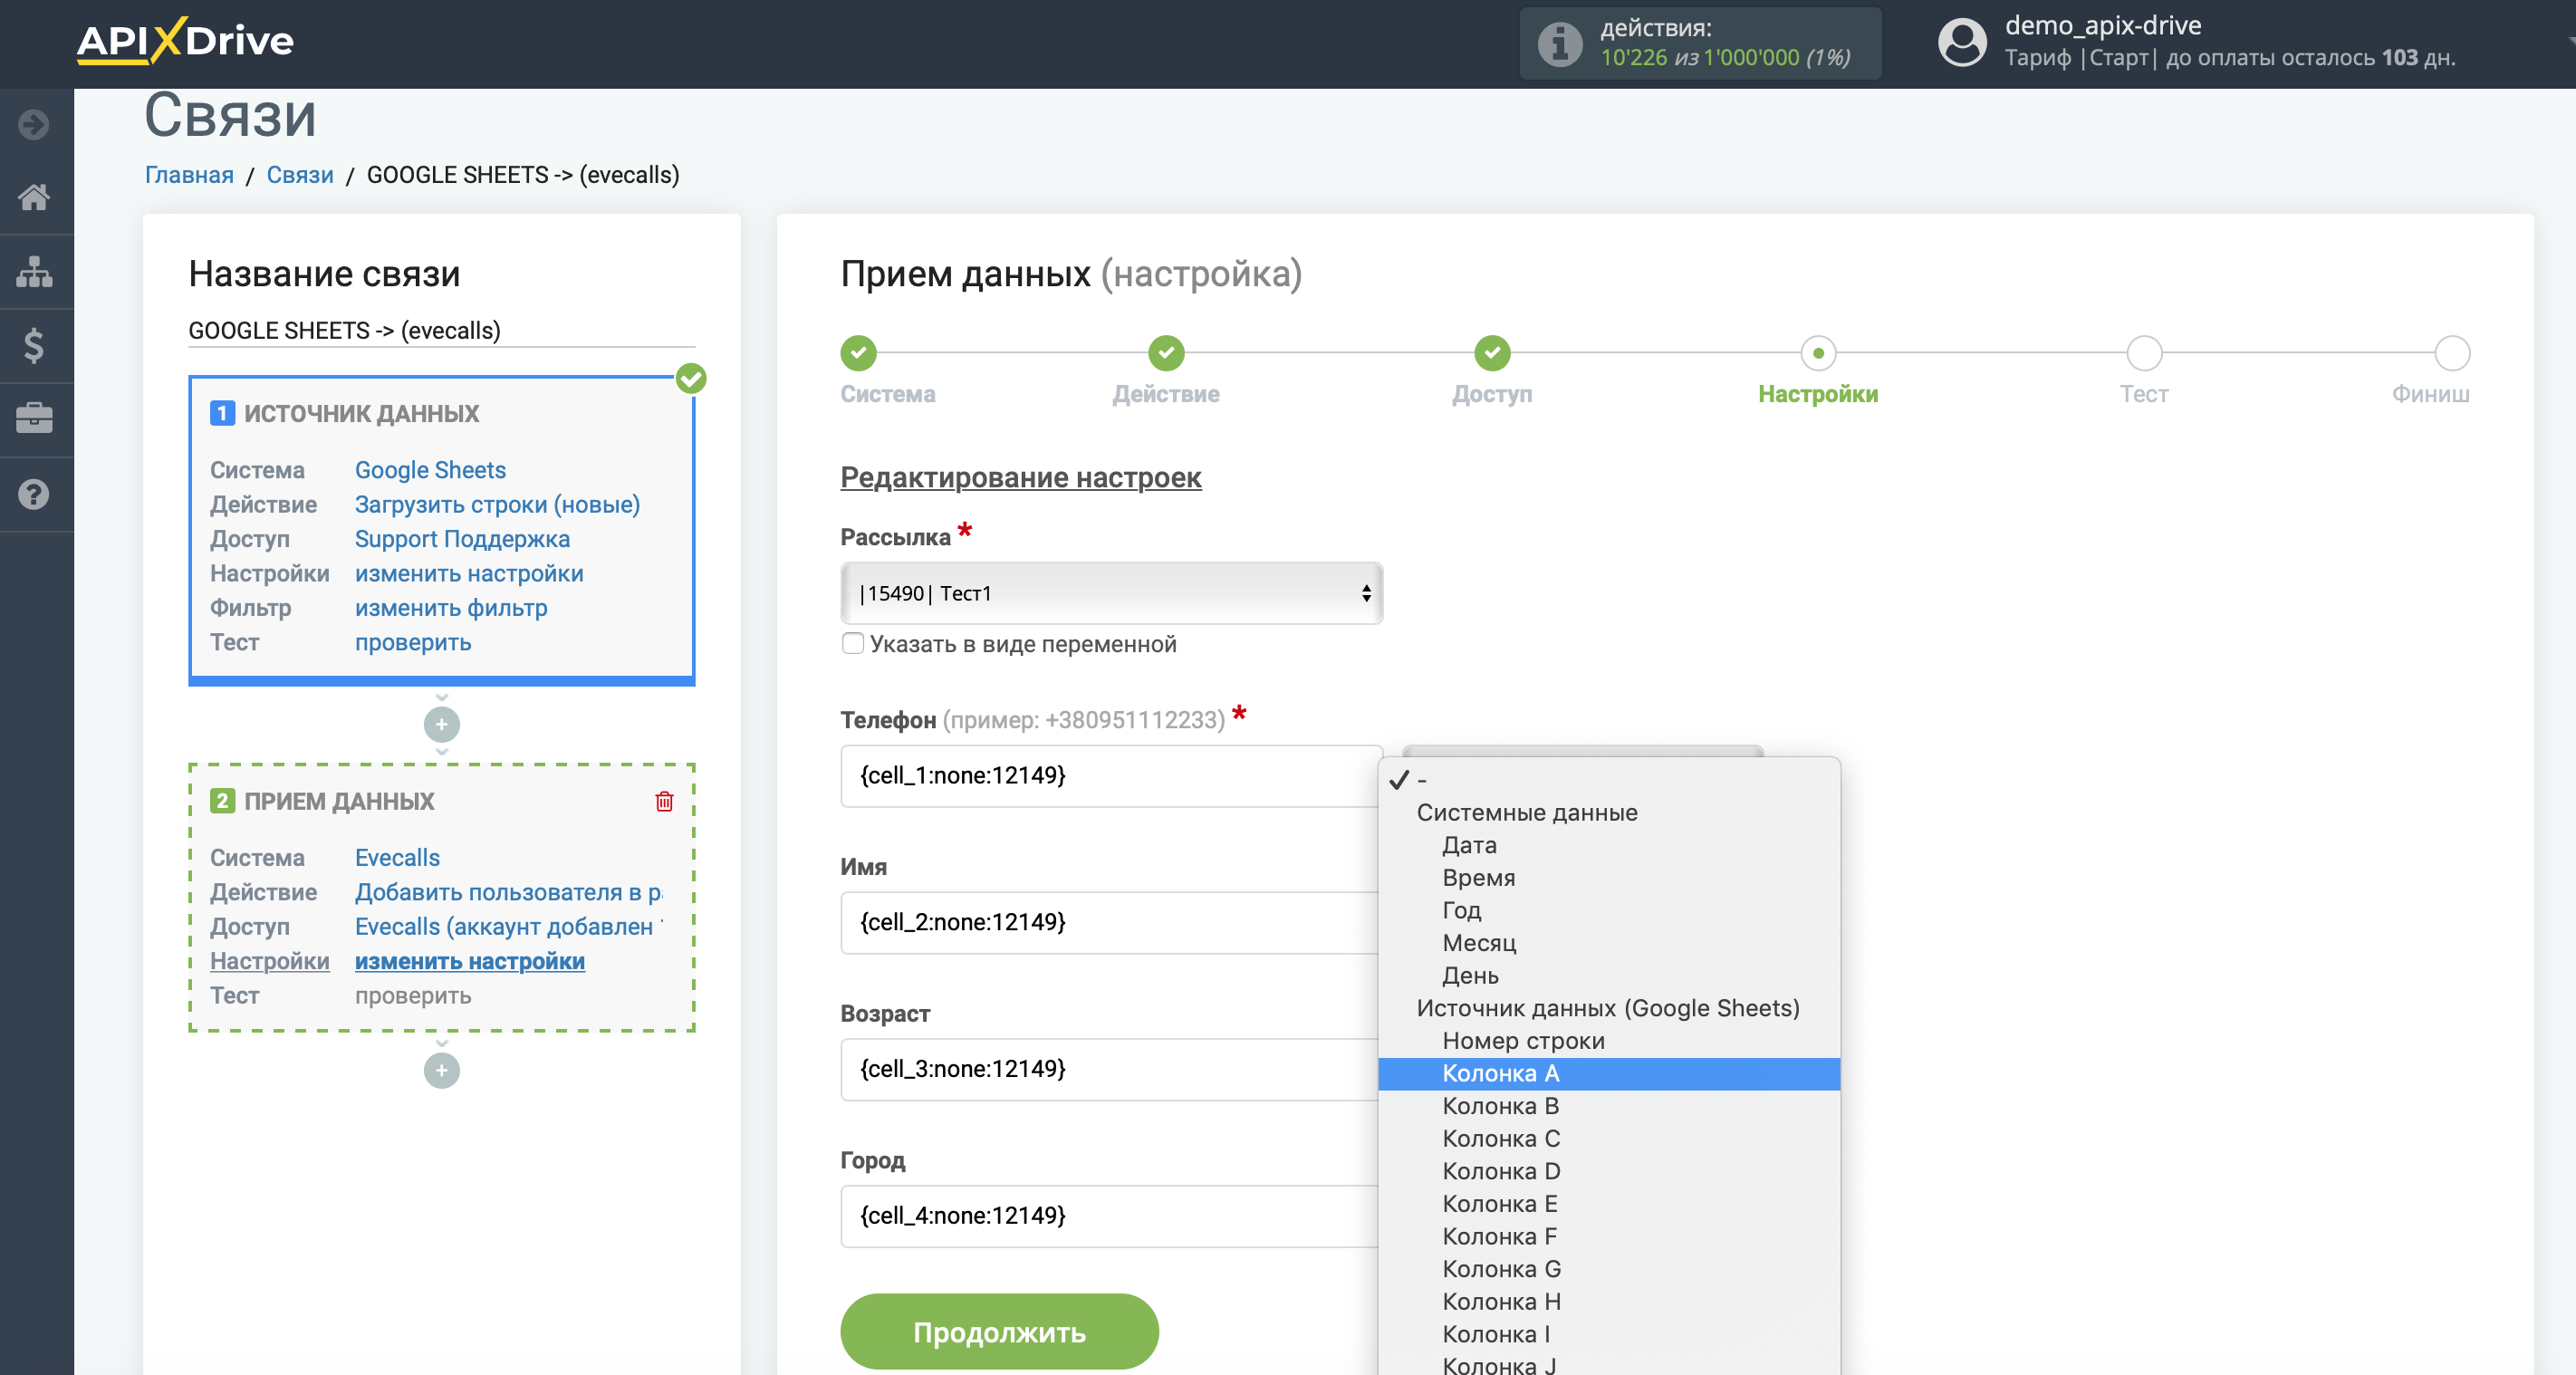This screenshot has width=2576, height=1375.
Task: Click the Телефон input field
Action: point(1110,775)
